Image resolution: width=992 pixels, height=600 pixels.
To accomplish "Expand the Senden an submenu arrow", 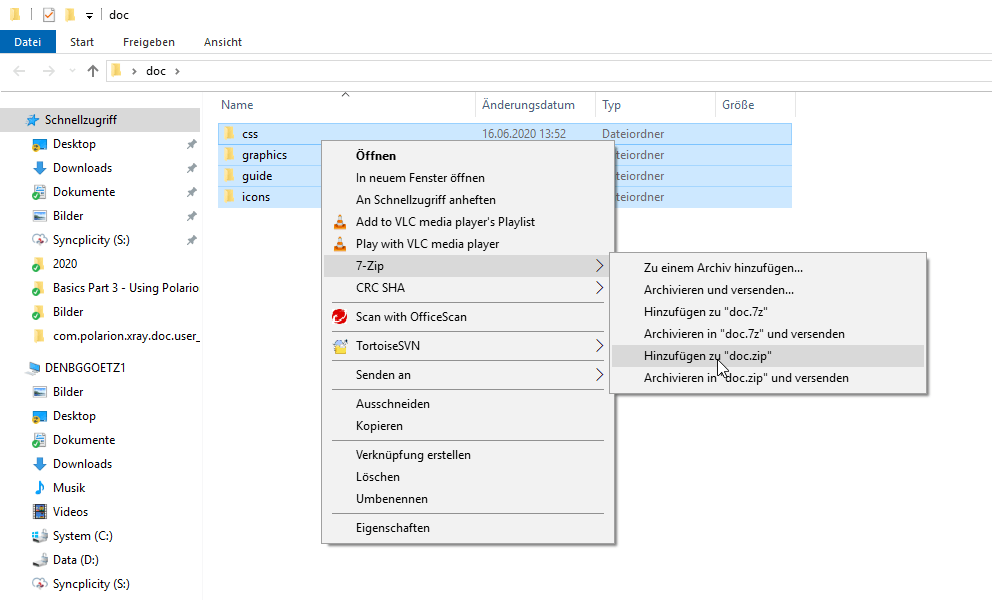I will click(x=599, y=375).
